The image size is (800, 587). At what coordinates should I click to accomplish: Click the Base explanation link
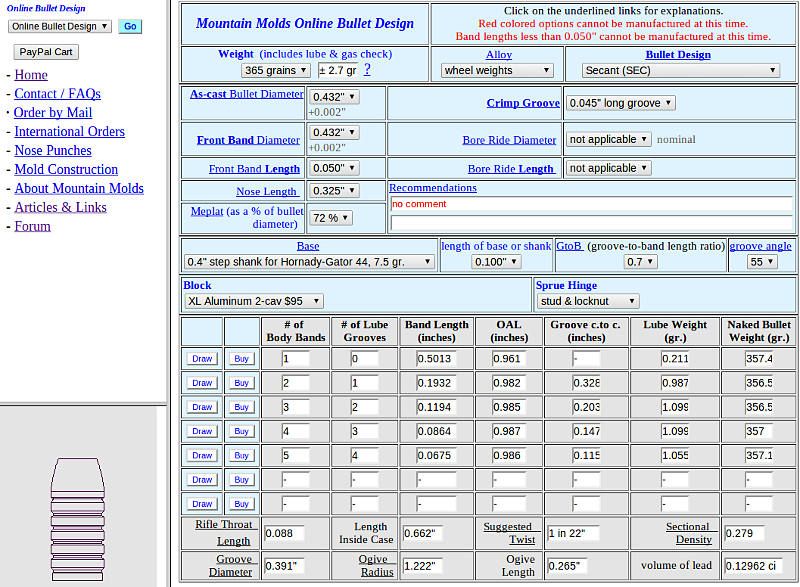point(308,246)
